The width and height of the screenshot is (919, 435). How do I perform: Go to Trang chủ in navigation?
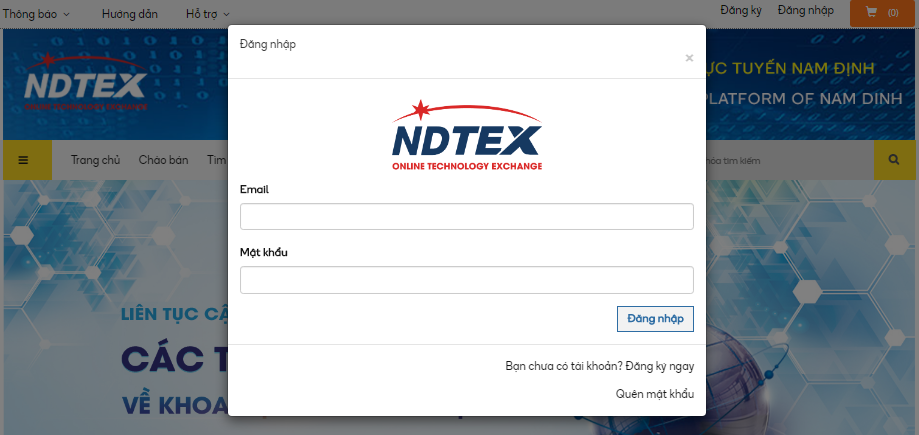click(96, 160)
